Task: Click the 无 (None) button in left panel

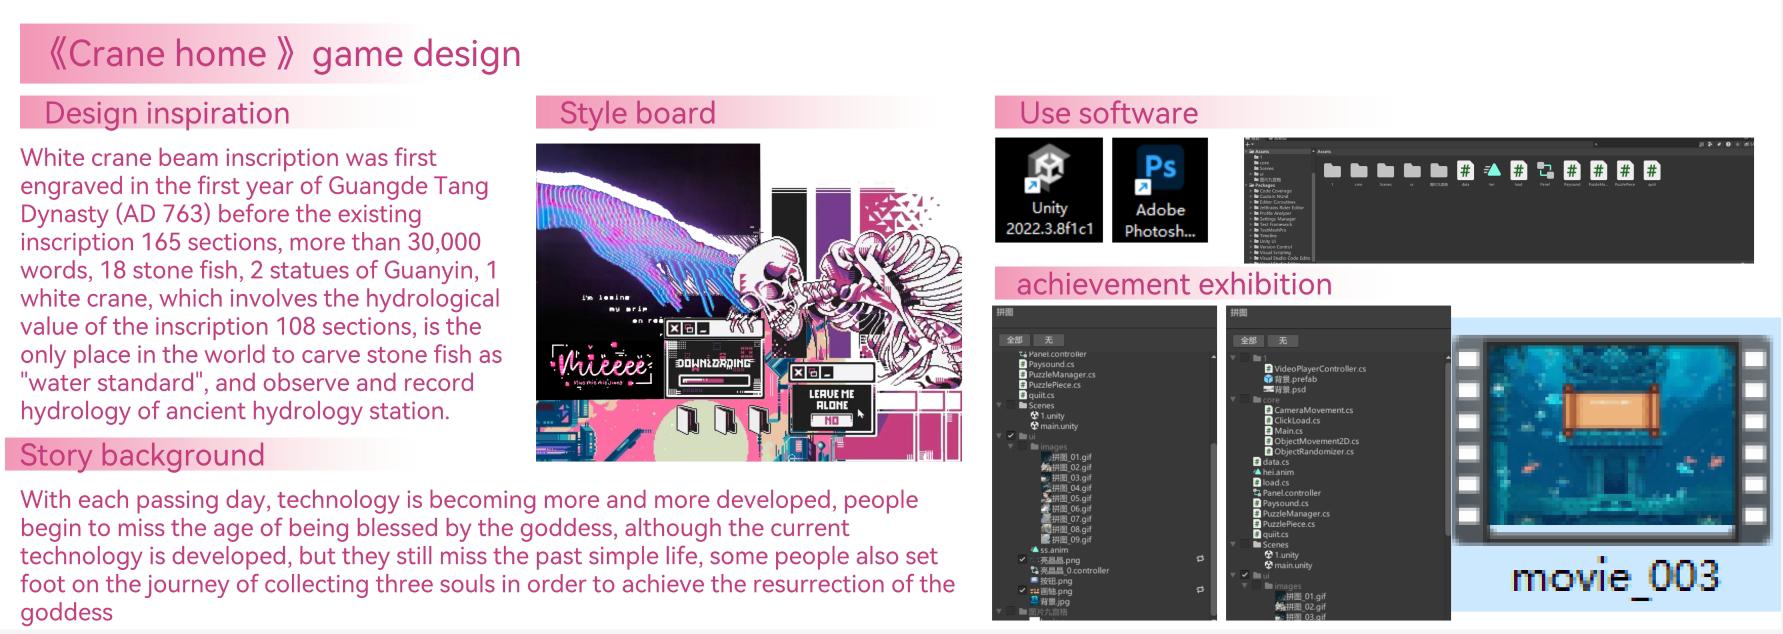Action: pos(1049,340)
